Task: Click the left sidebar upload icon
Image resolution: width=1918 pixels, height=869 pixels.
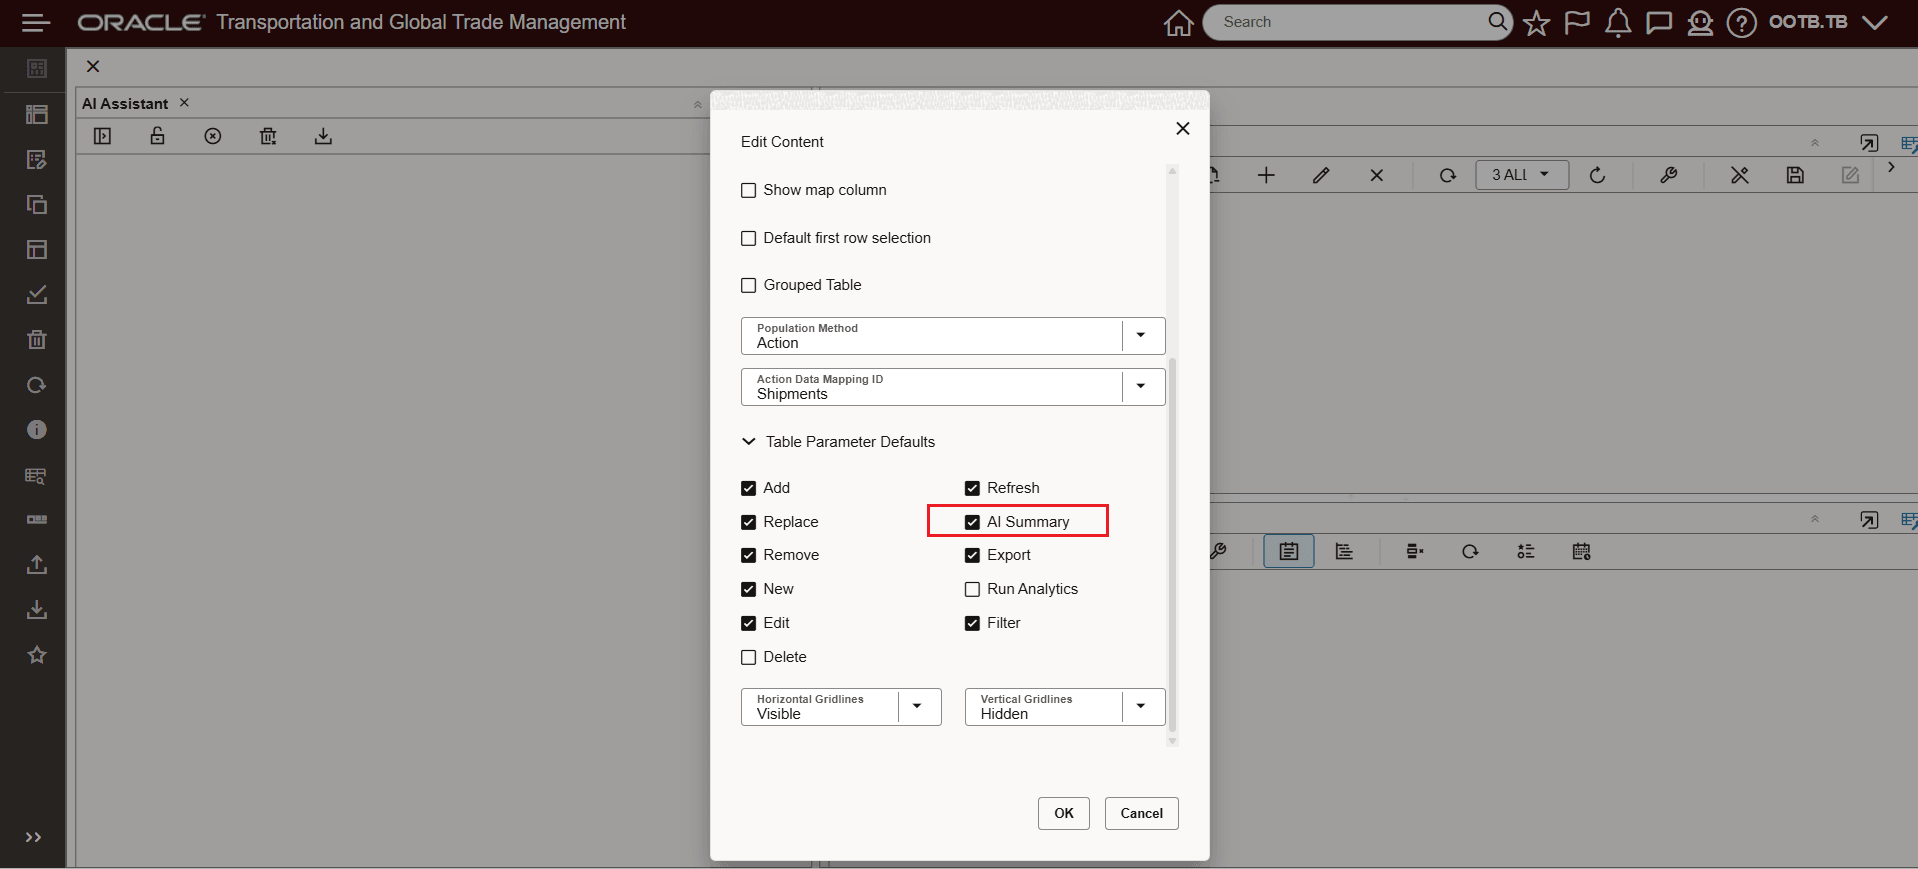Action: point(37,565)
